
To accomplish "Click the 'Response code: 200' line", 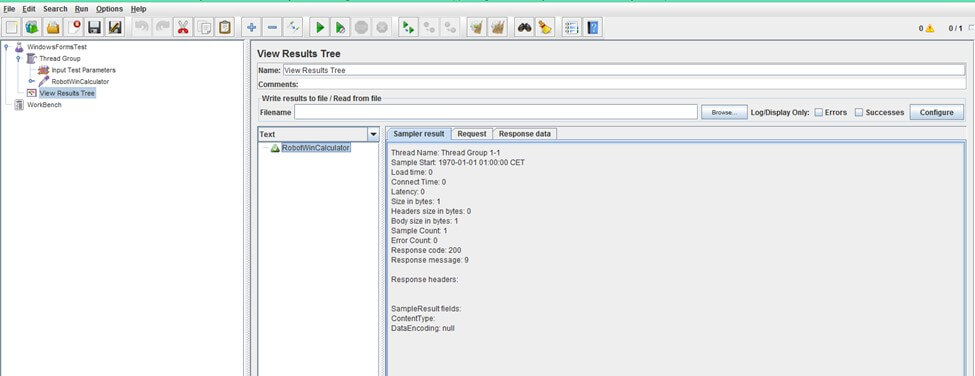I will (x=426, y=250).
